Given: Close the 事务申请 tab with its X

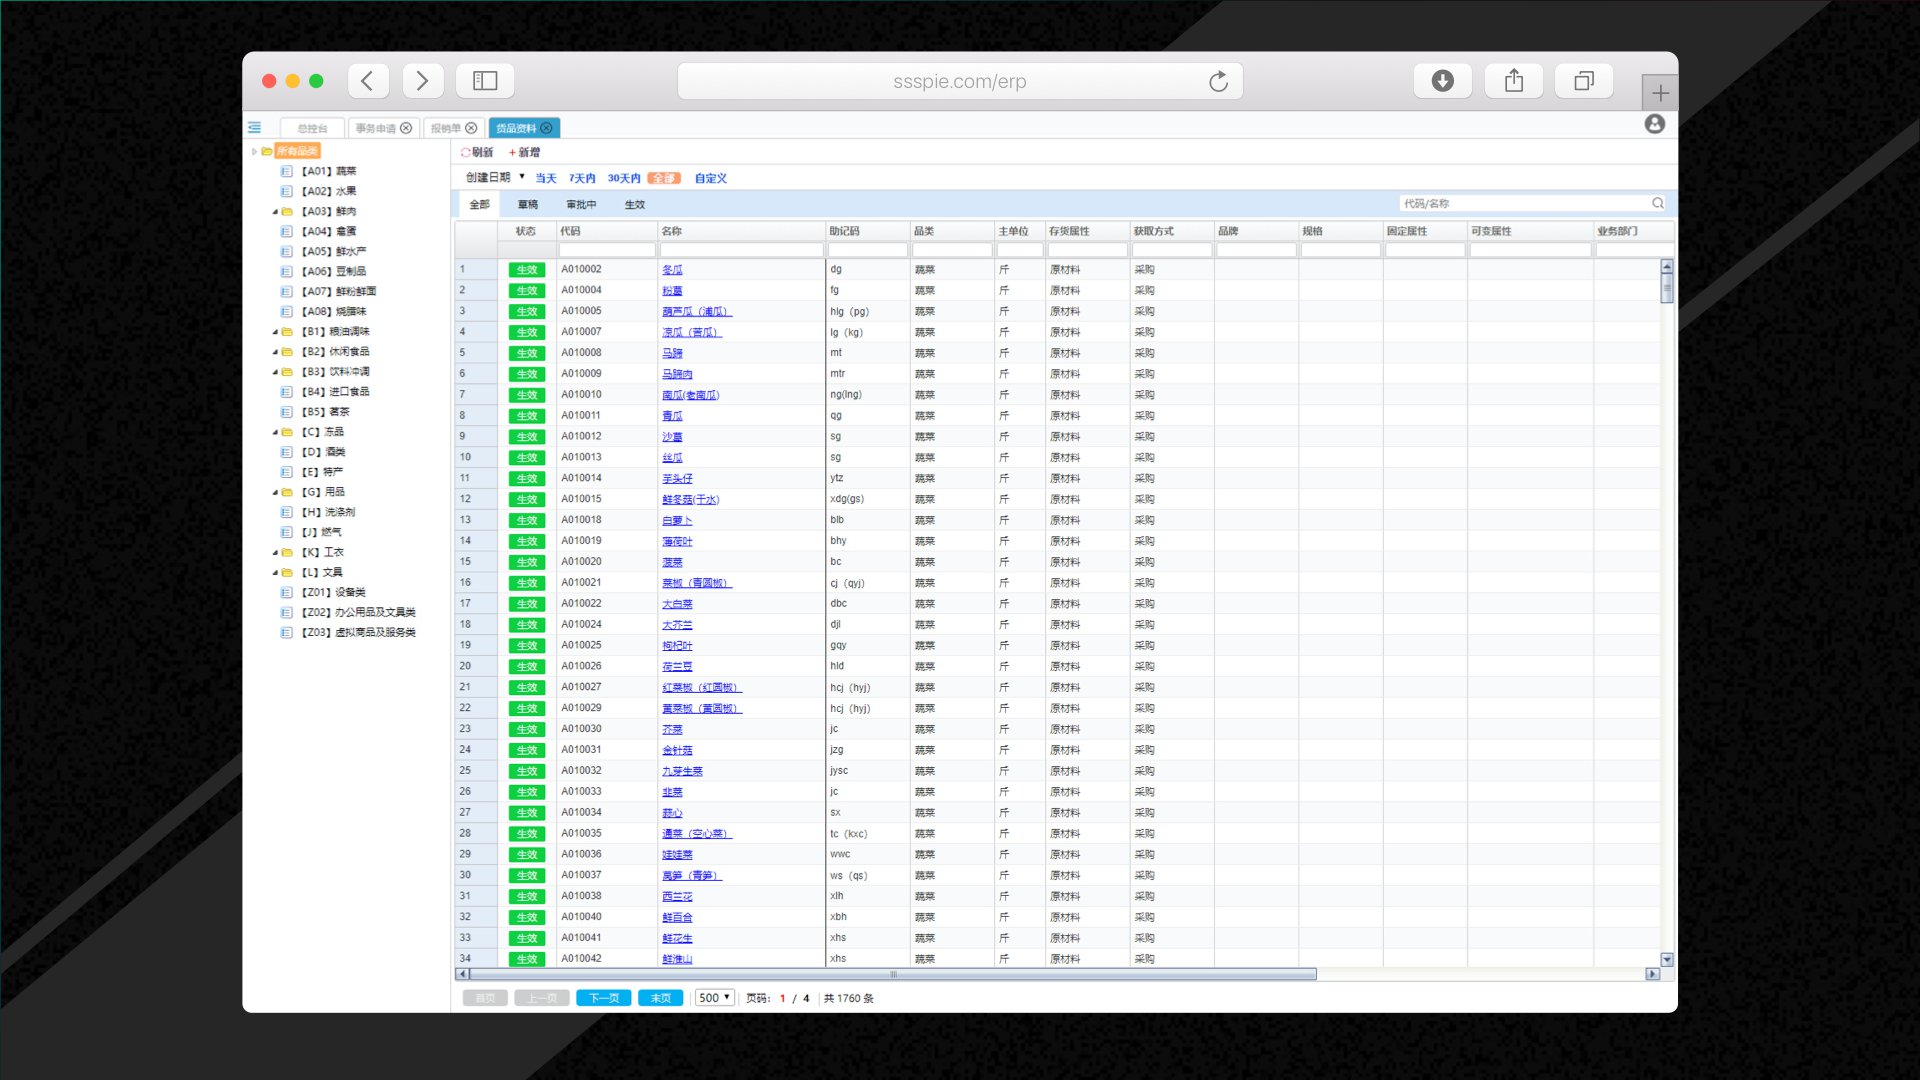Looking at the screenshot, I should point(406,128).
